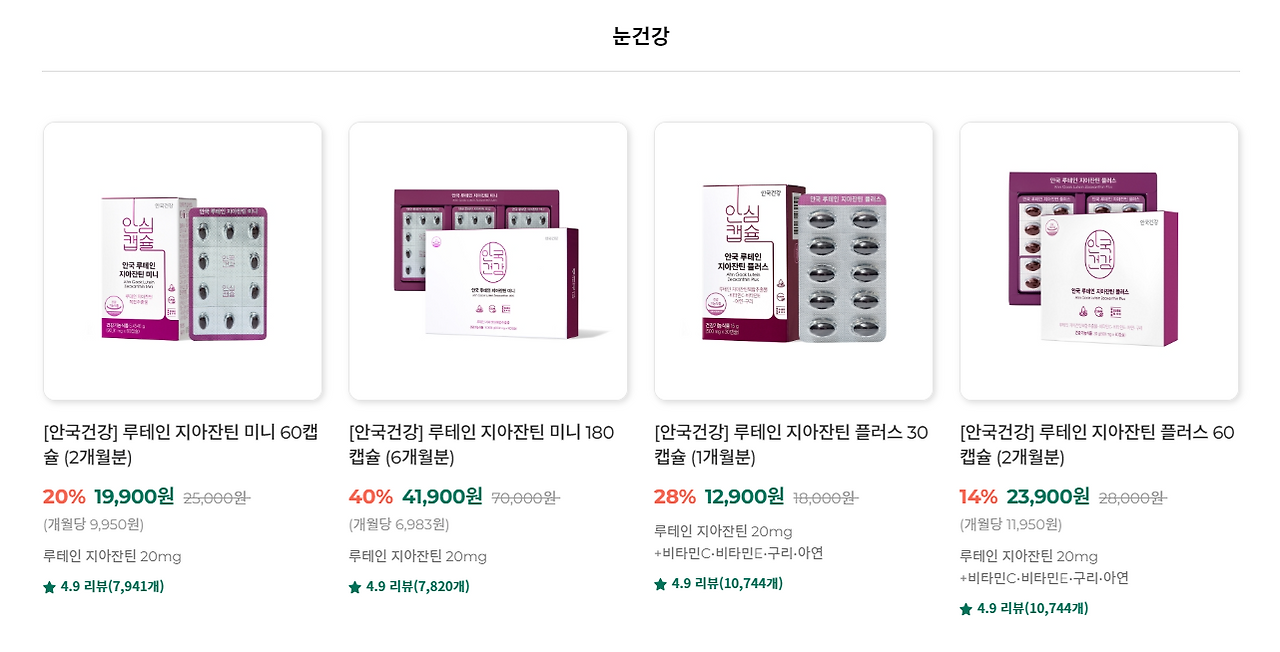Open the 루테인 지아잔틴 미니 60캡슐 product image

(x=182, y=260)
